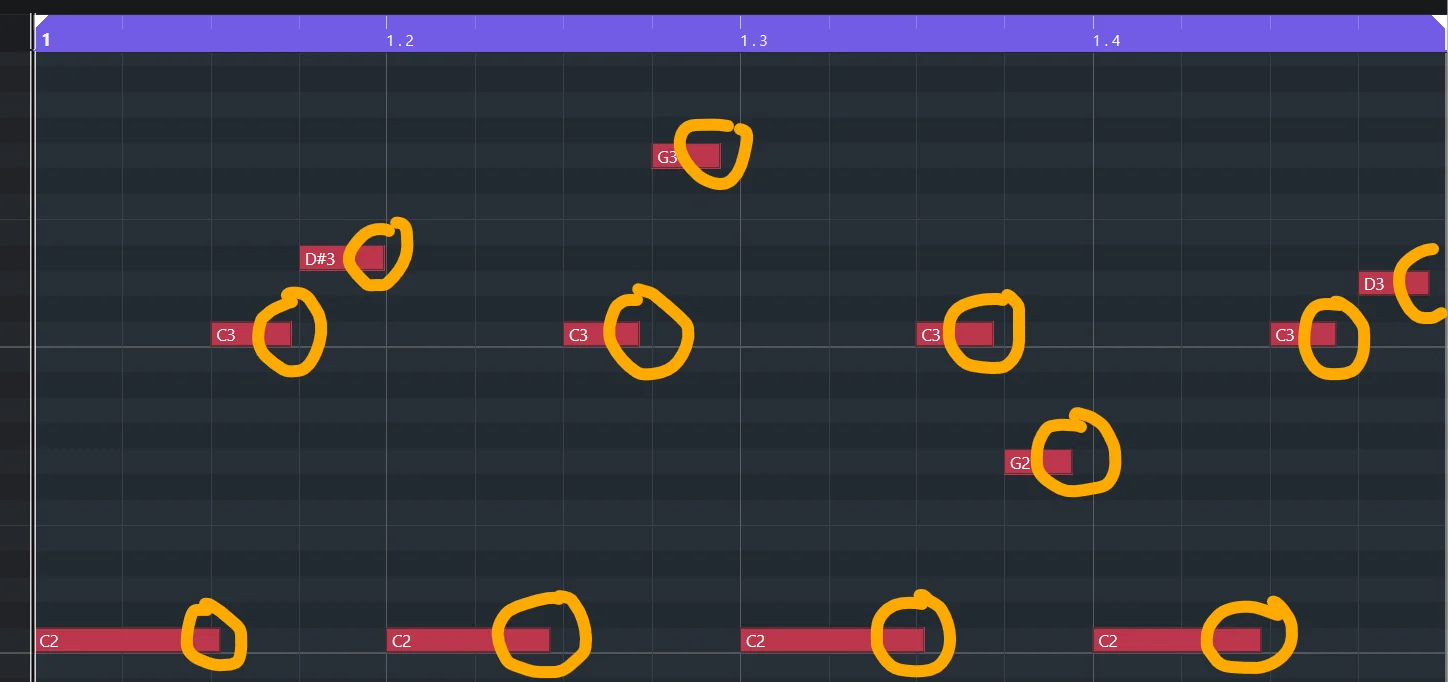1448x682 pixels.
Task: Select the C2 note starting at beat 1.2
Action: click(468, 640)
